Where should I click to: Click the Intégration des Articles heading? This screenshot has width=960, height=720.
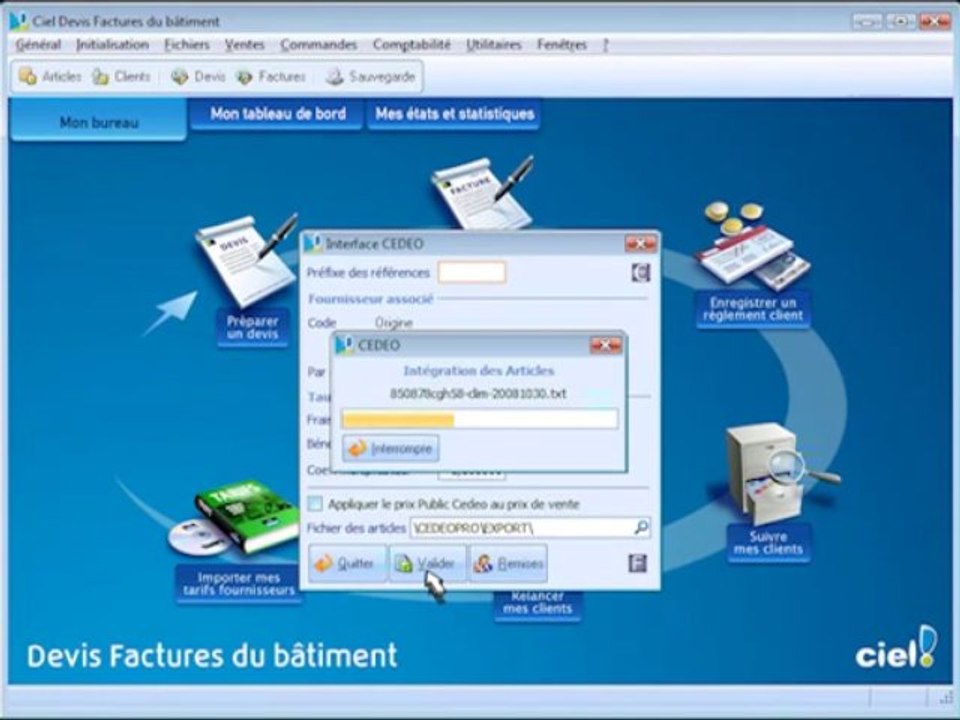click(479, 370)
